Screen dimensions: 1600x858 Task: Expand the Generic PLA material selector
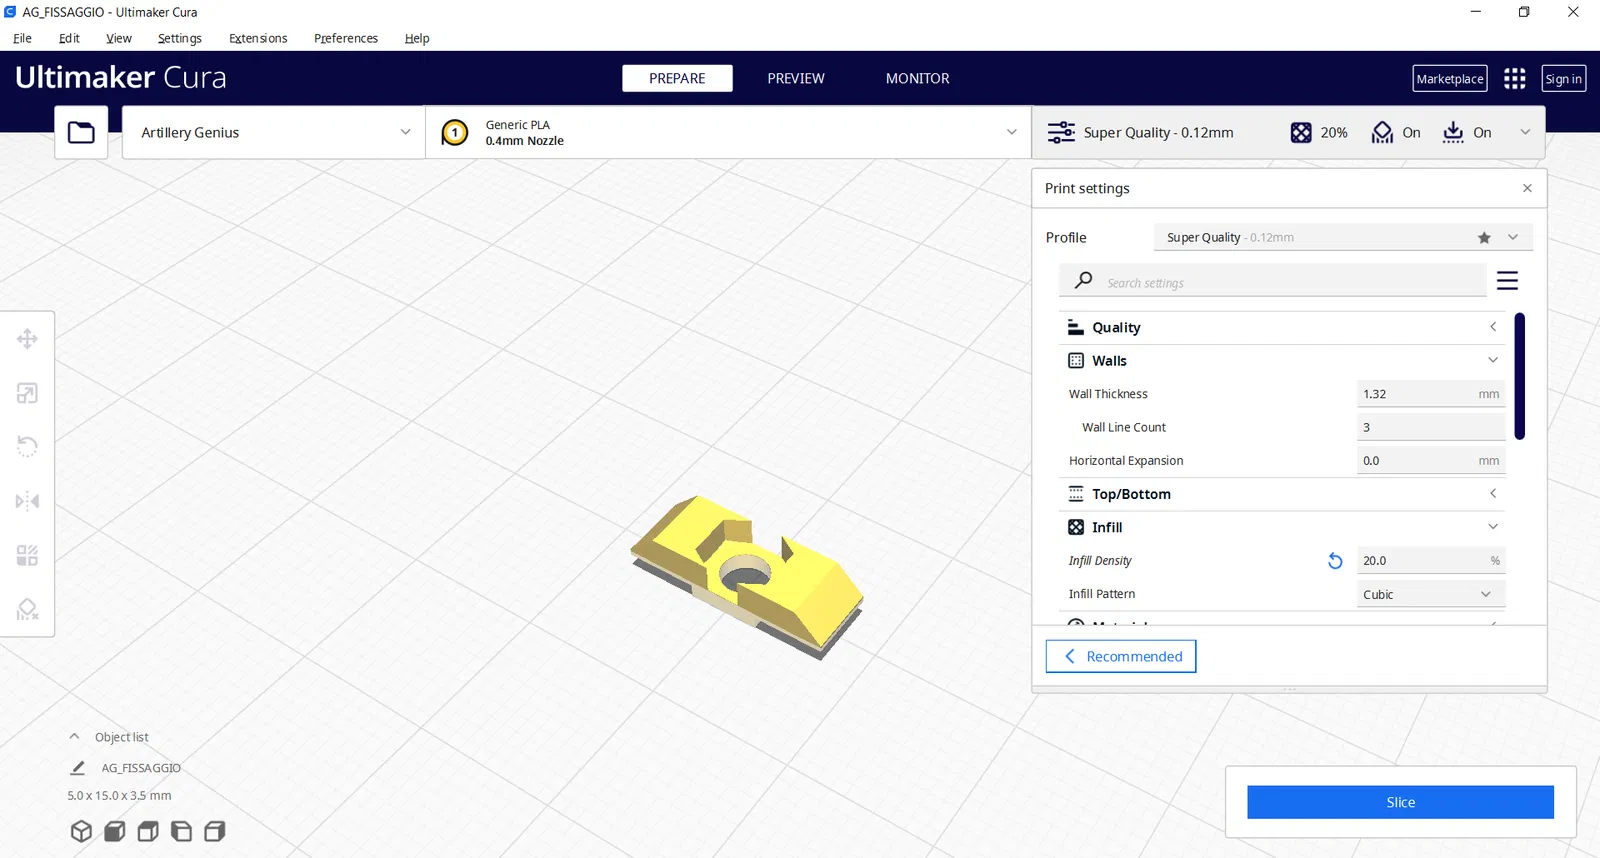[729, 132]
